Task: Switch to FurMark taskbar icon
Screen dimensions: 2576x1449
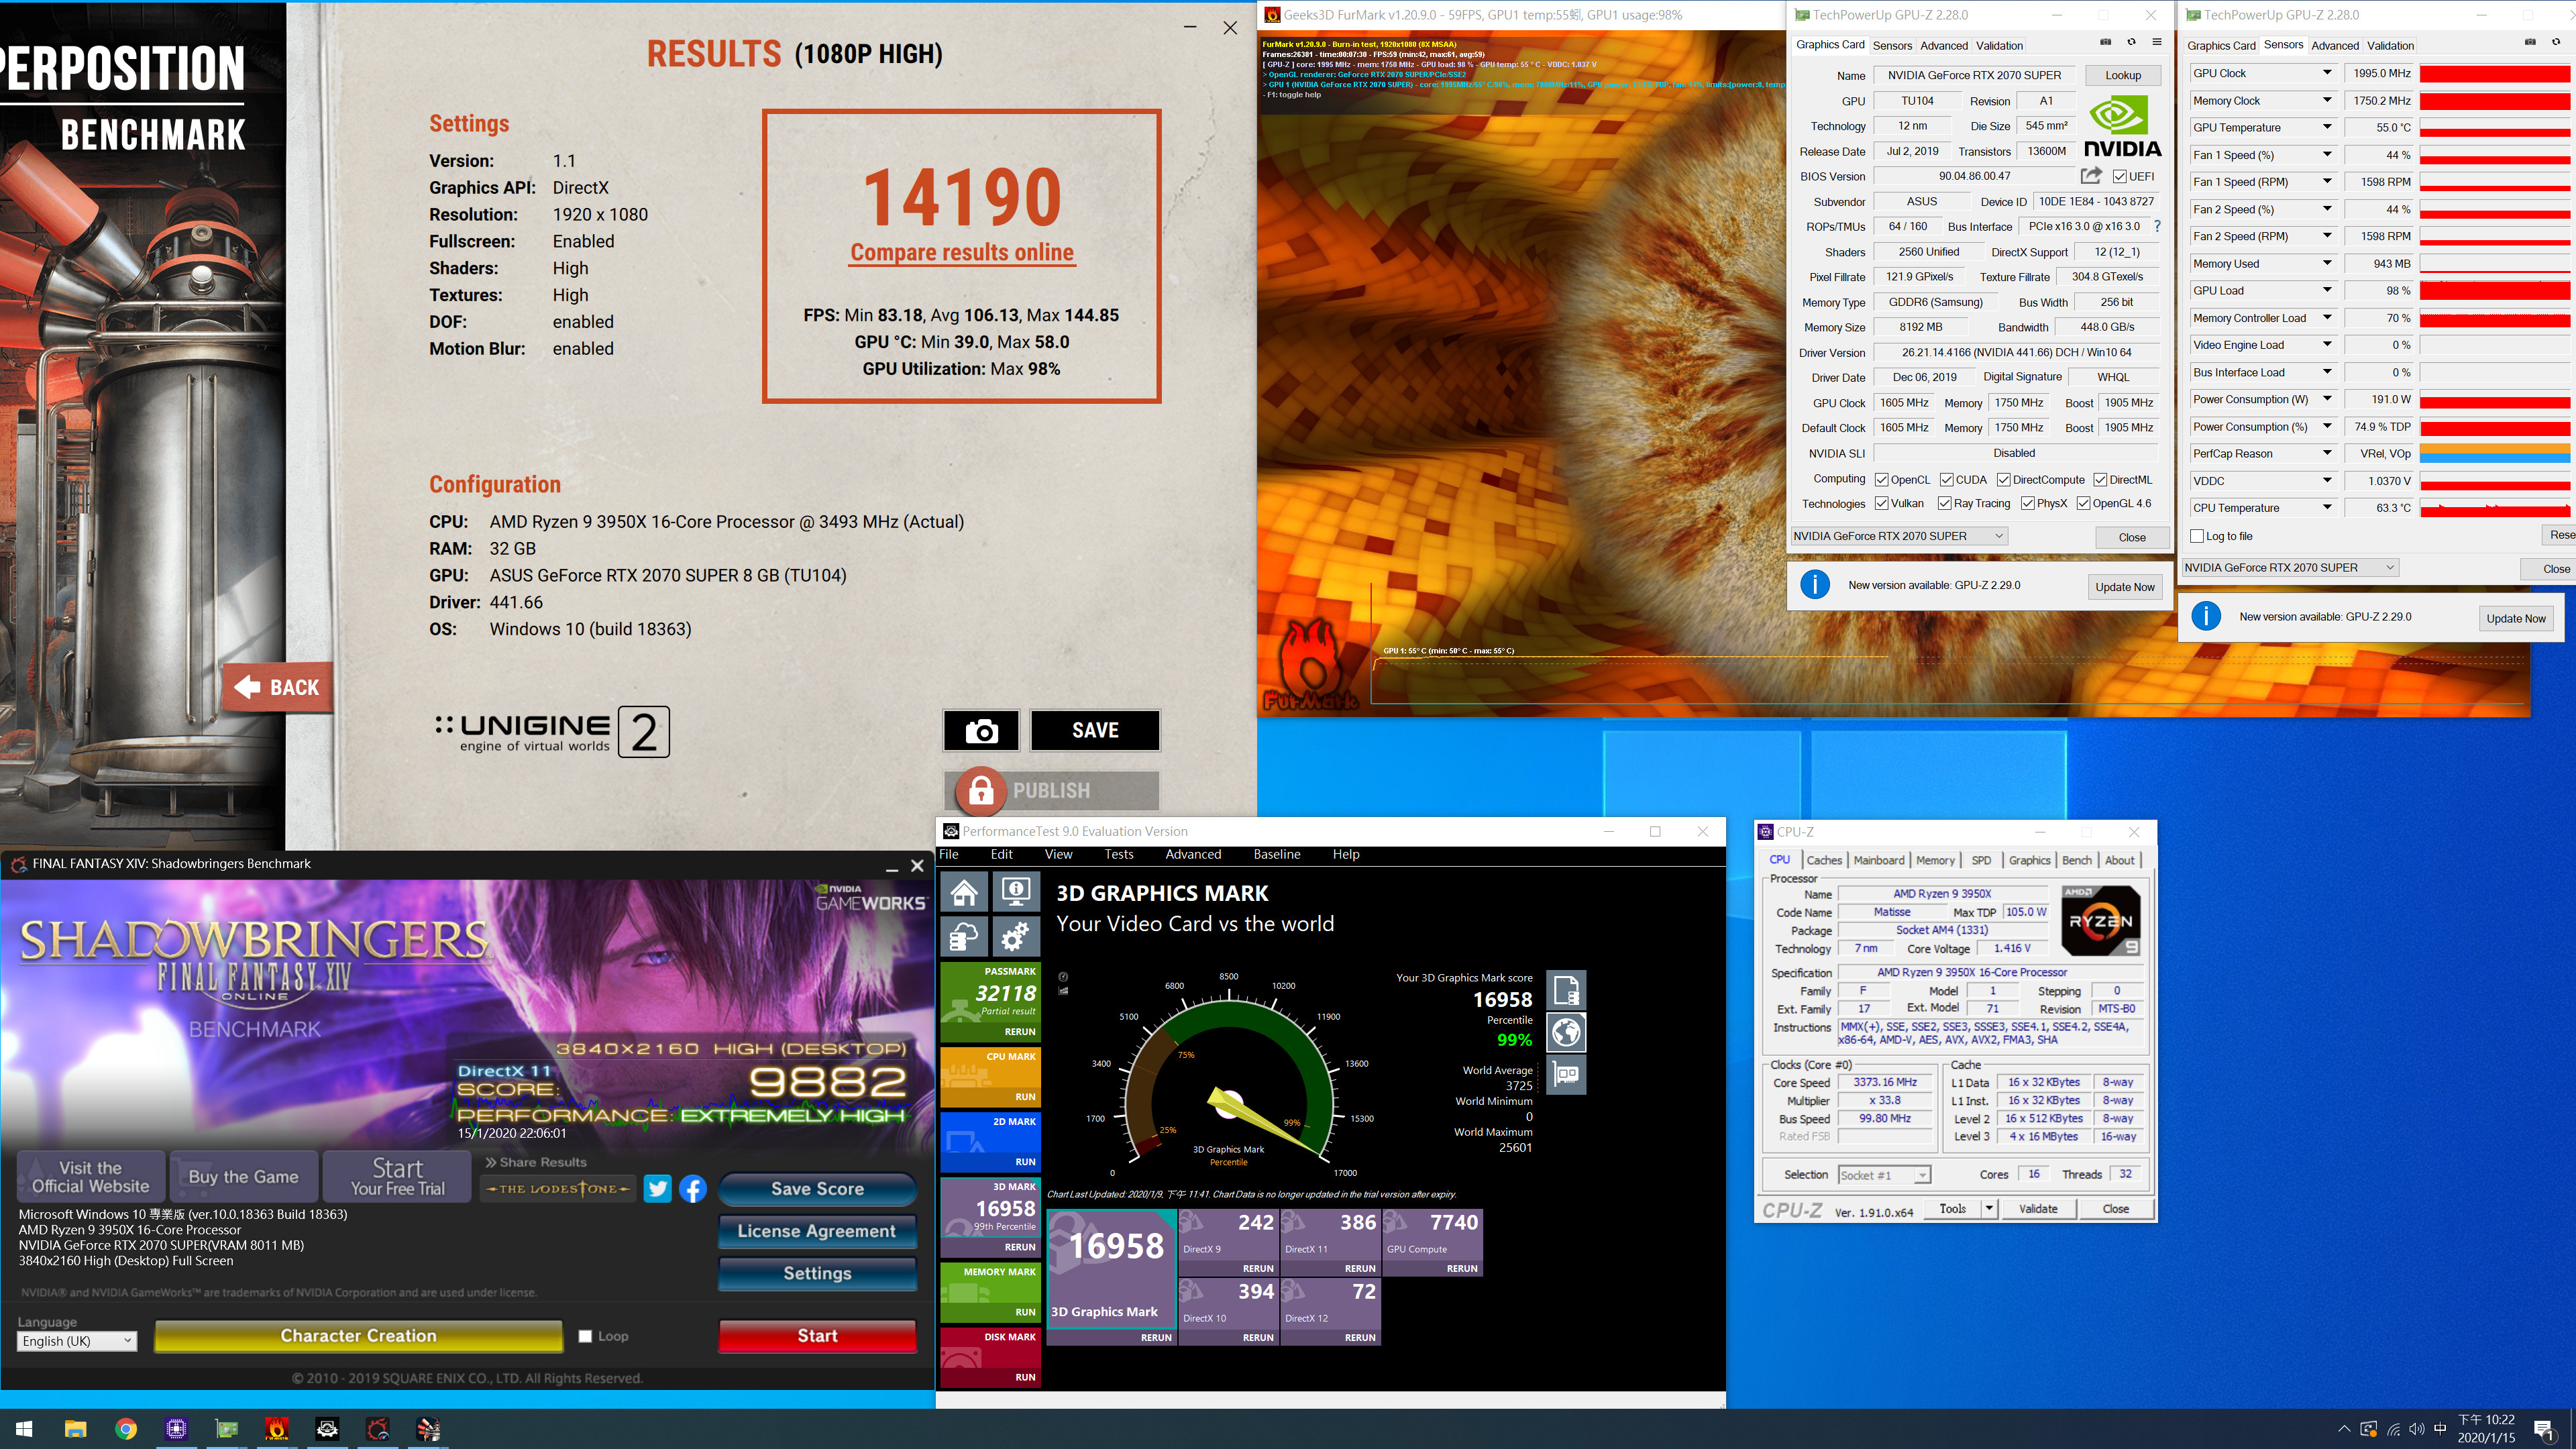Action: tap(277, 1429)
